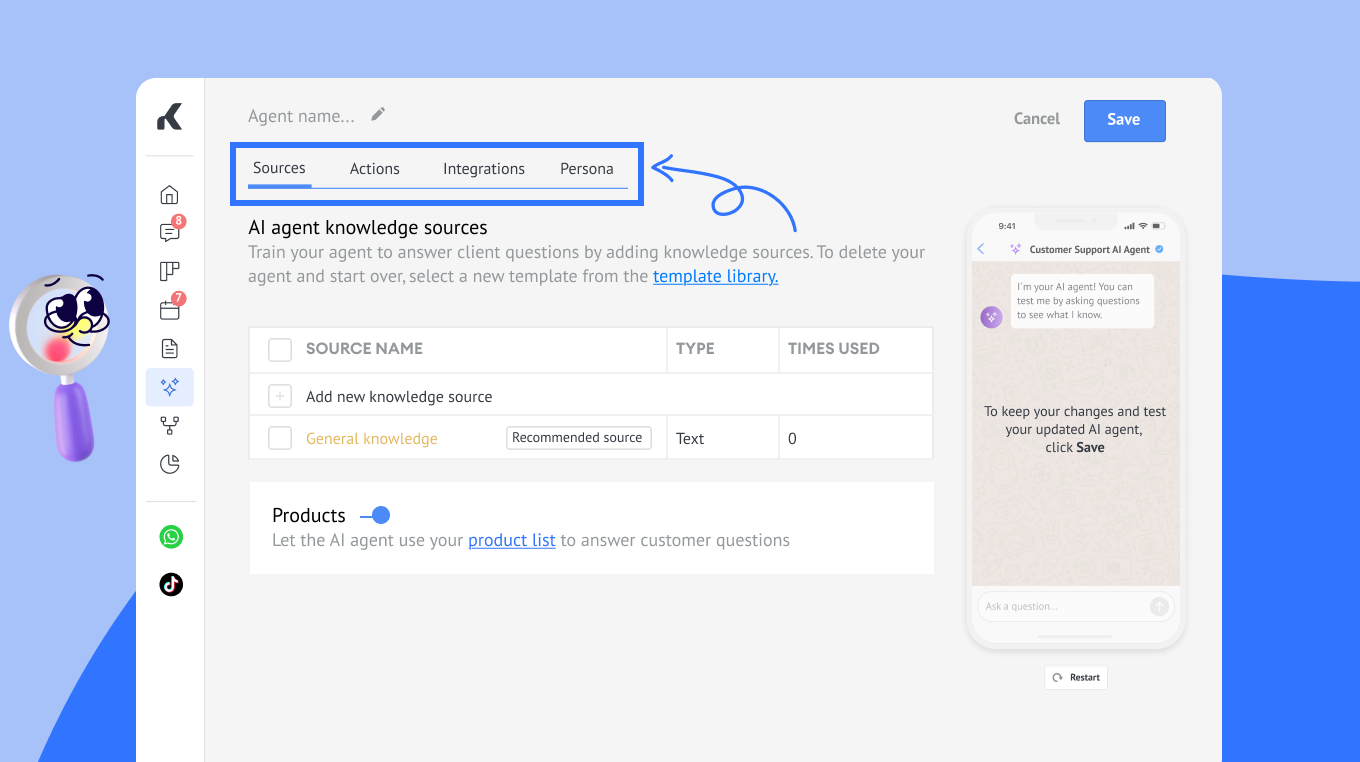Tick the General knowledge checkbox

coord(280,438)
